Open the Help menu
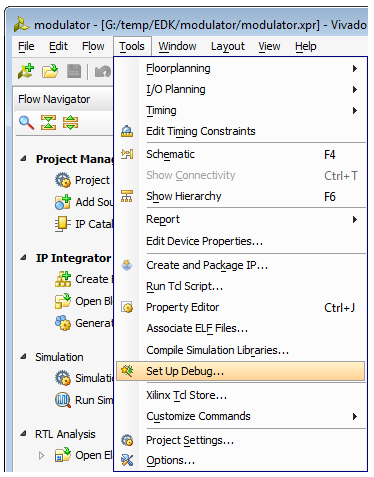 point(306,46)
